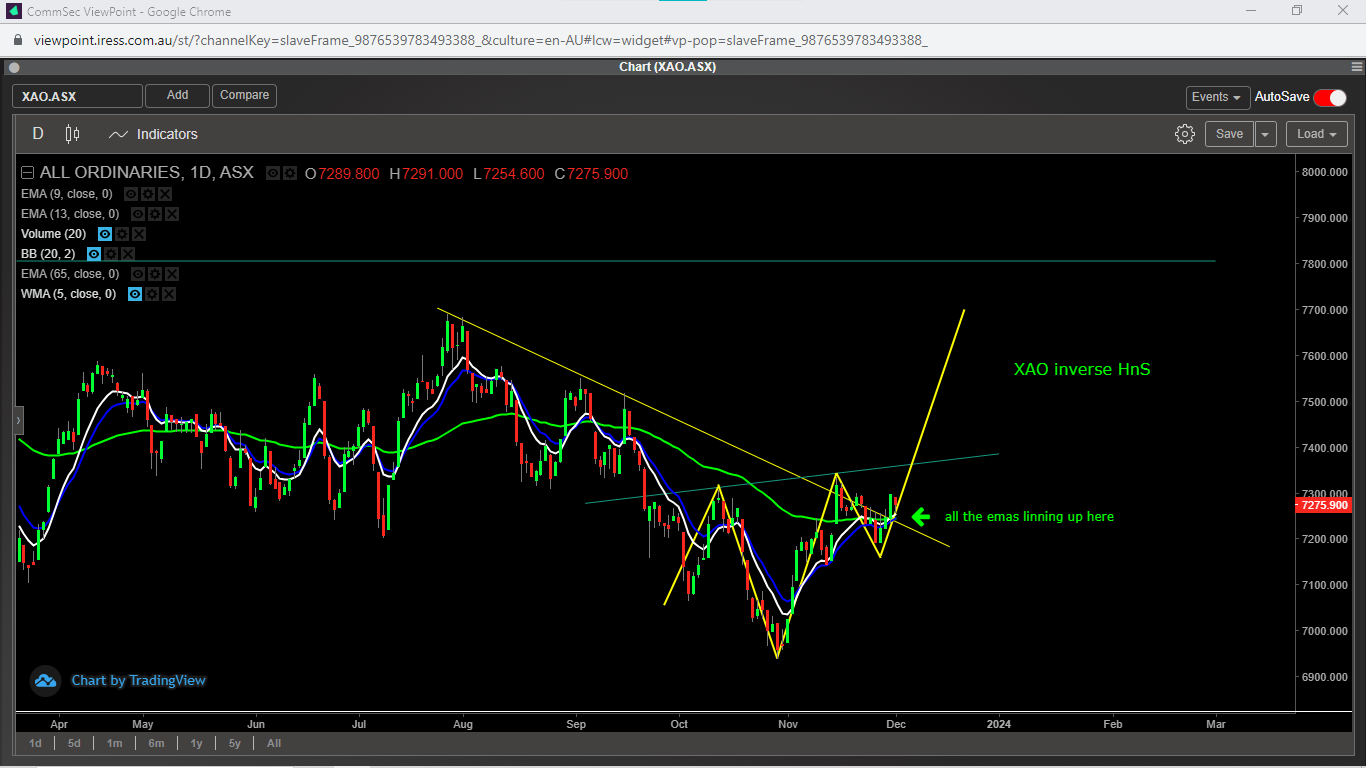
Task: Click the 2024 label on time axis
Action: 998,723
